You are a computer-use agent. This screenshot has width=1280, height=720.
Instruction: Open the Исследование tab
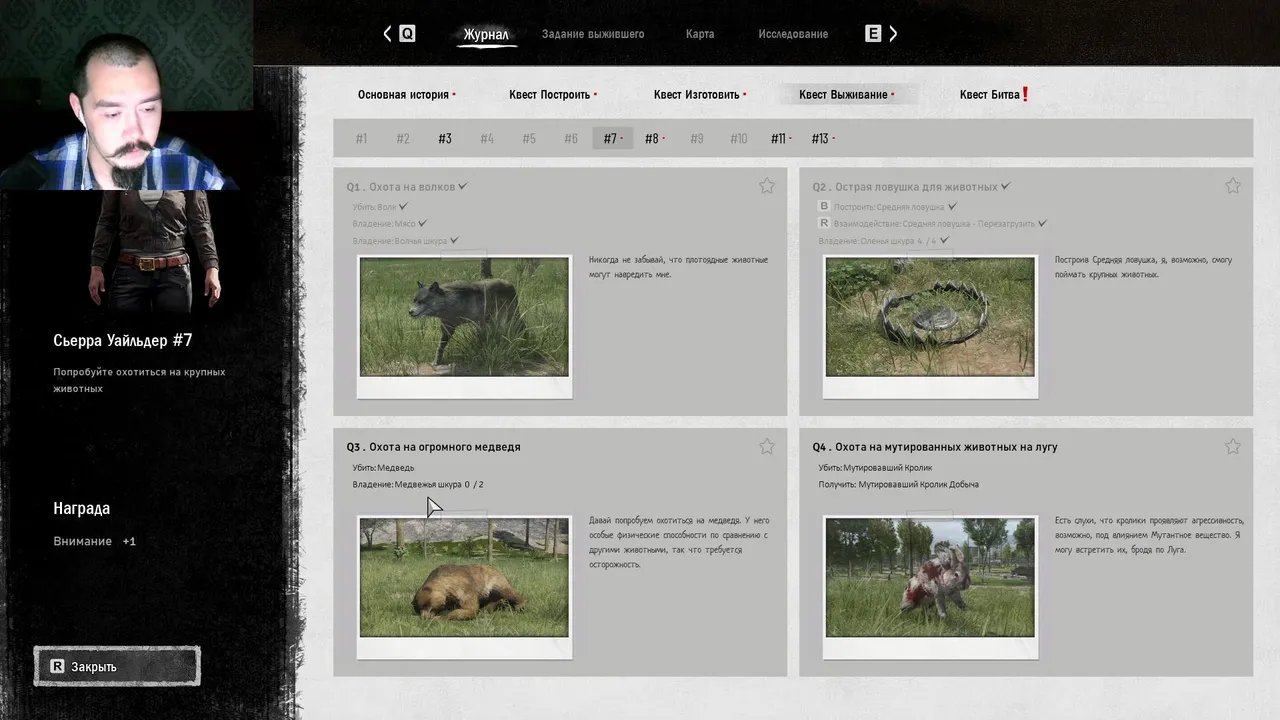(793, 34)
